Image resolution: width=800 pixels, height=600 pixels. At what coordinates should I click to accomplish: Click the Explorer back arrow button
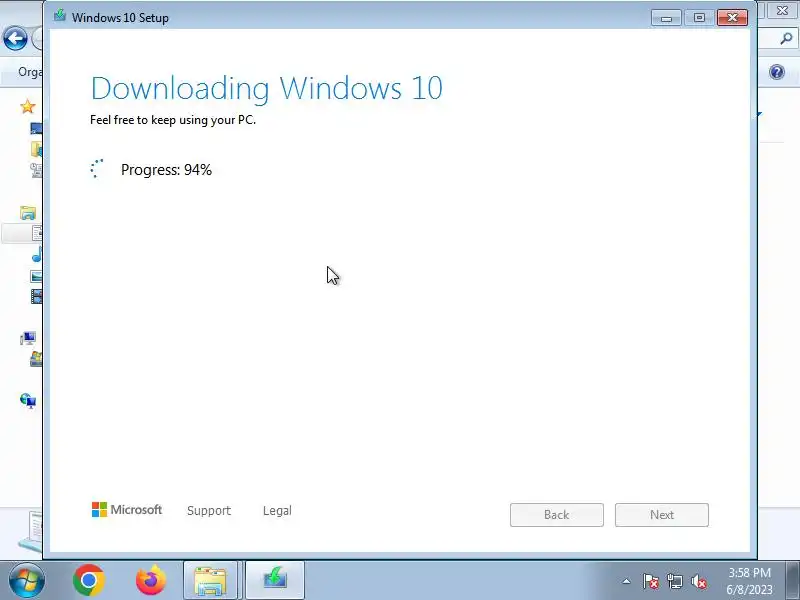point(15,38)
